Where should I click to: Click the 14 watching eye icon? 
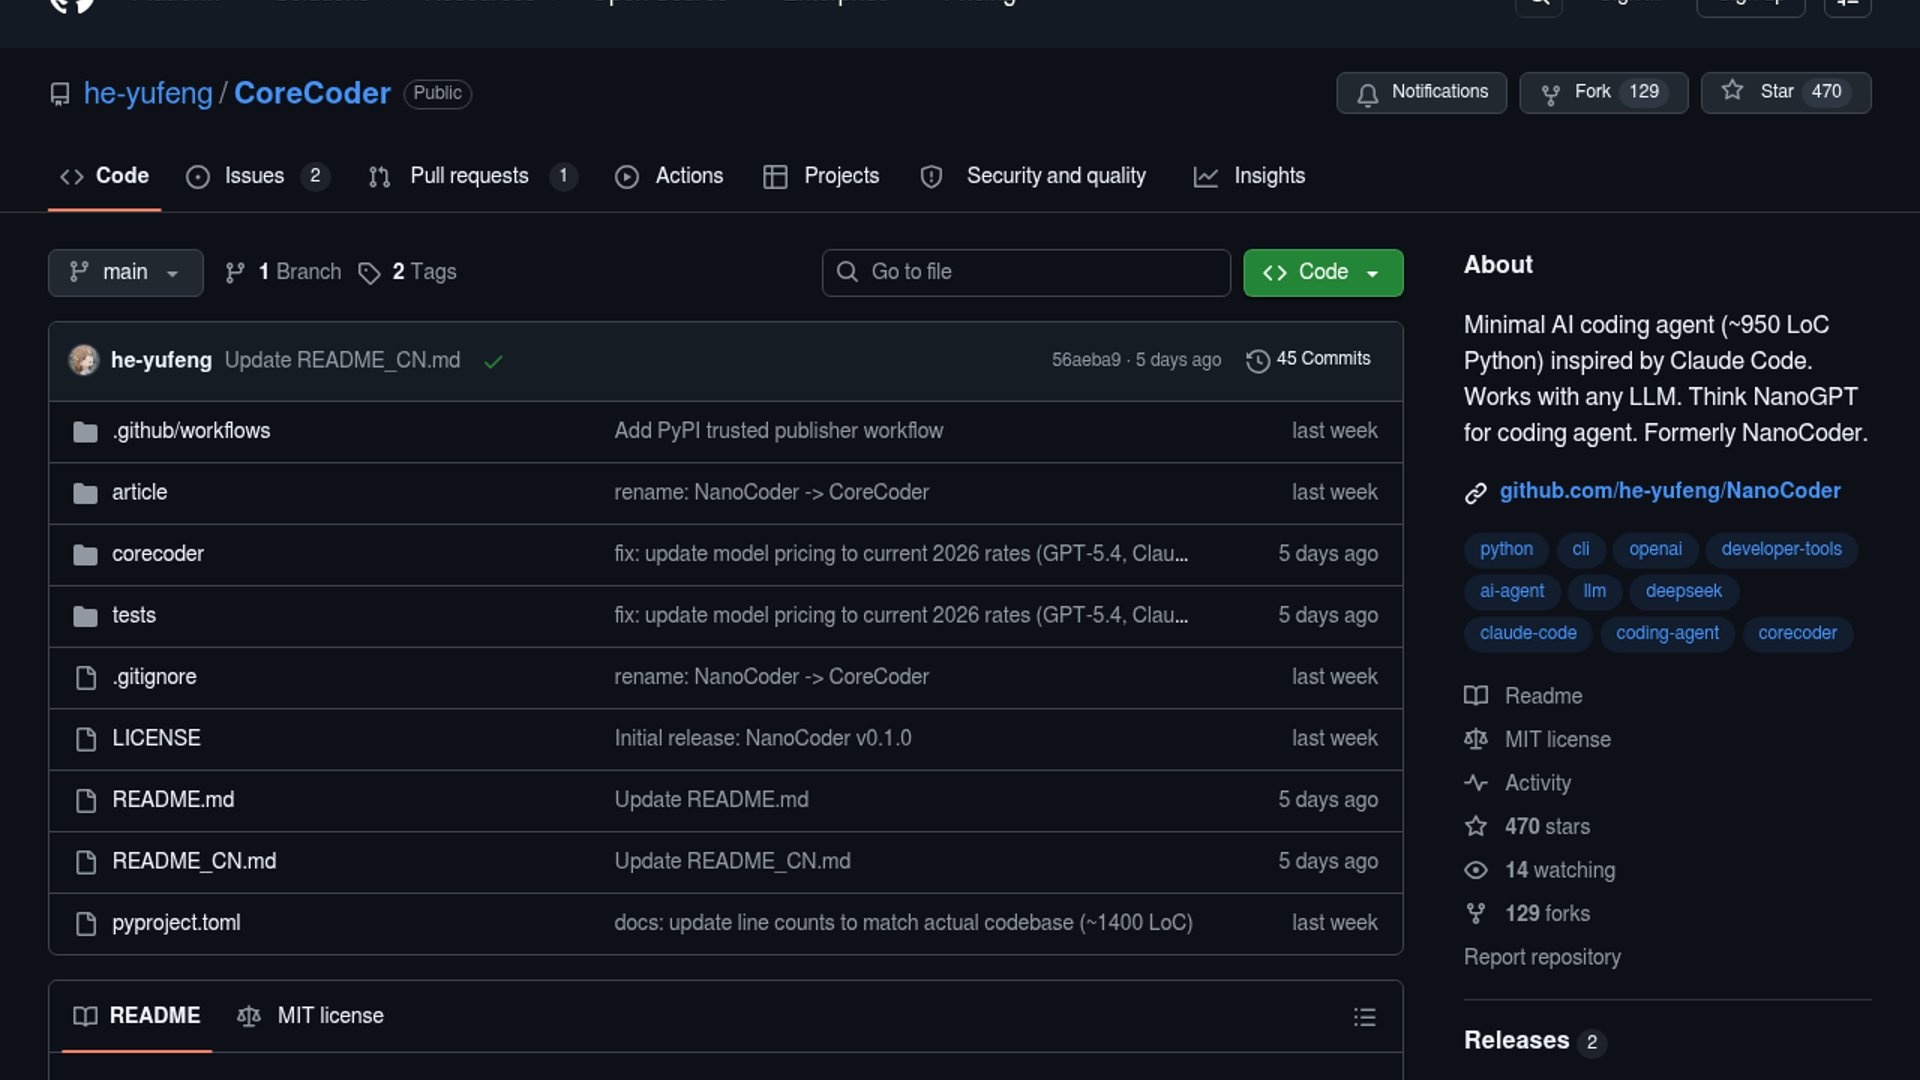(1475, 870)
